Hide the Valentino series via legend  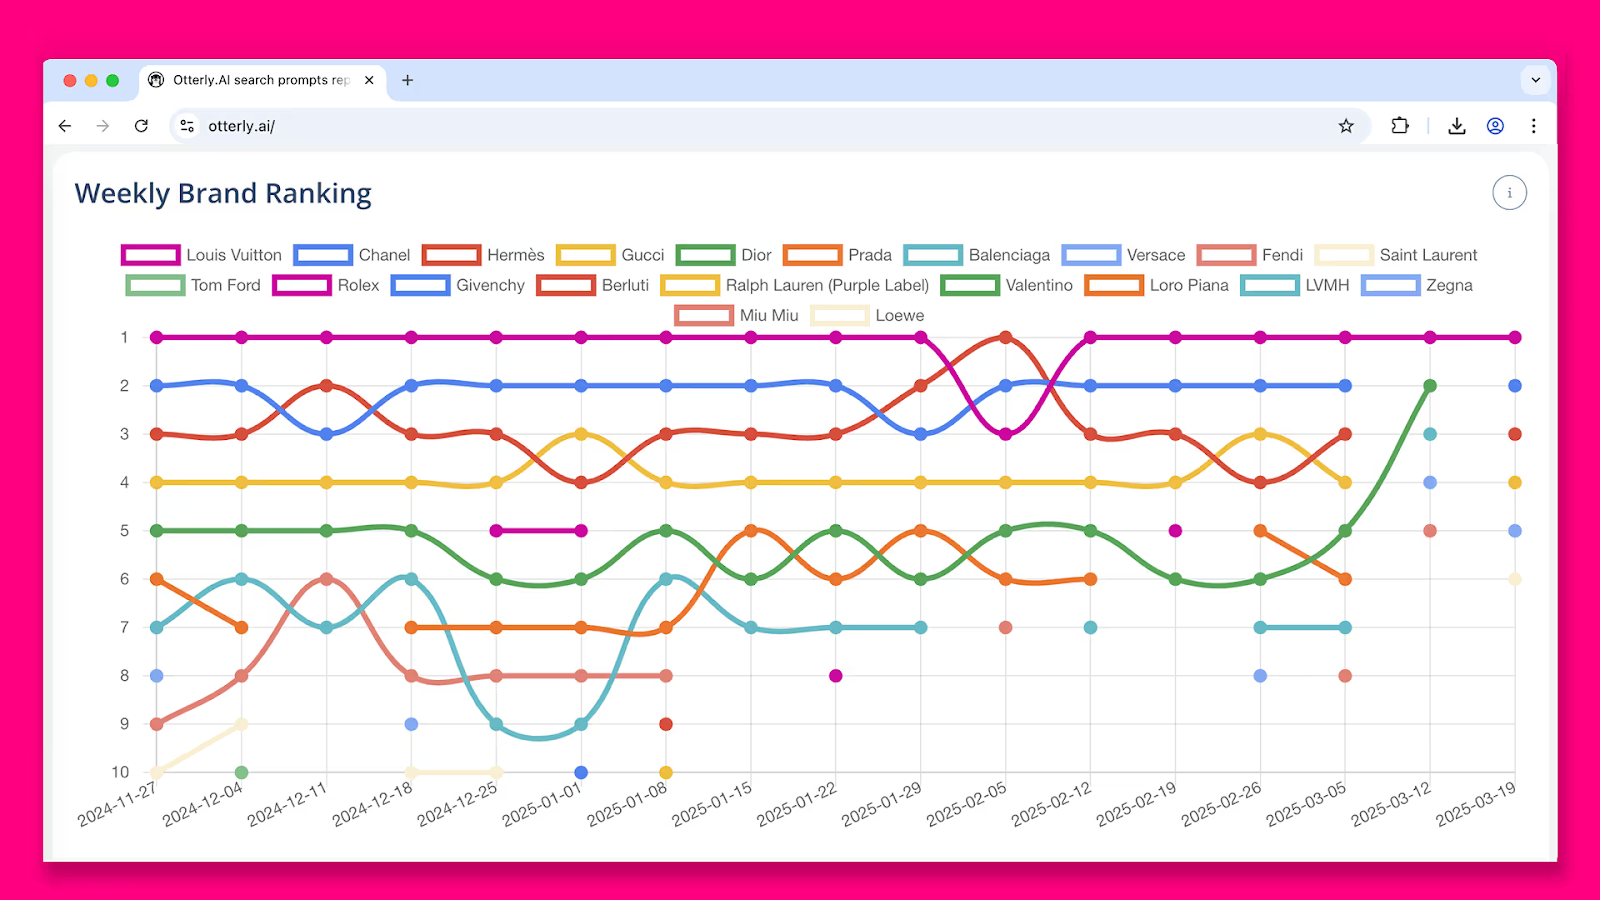pos(1007,285)
